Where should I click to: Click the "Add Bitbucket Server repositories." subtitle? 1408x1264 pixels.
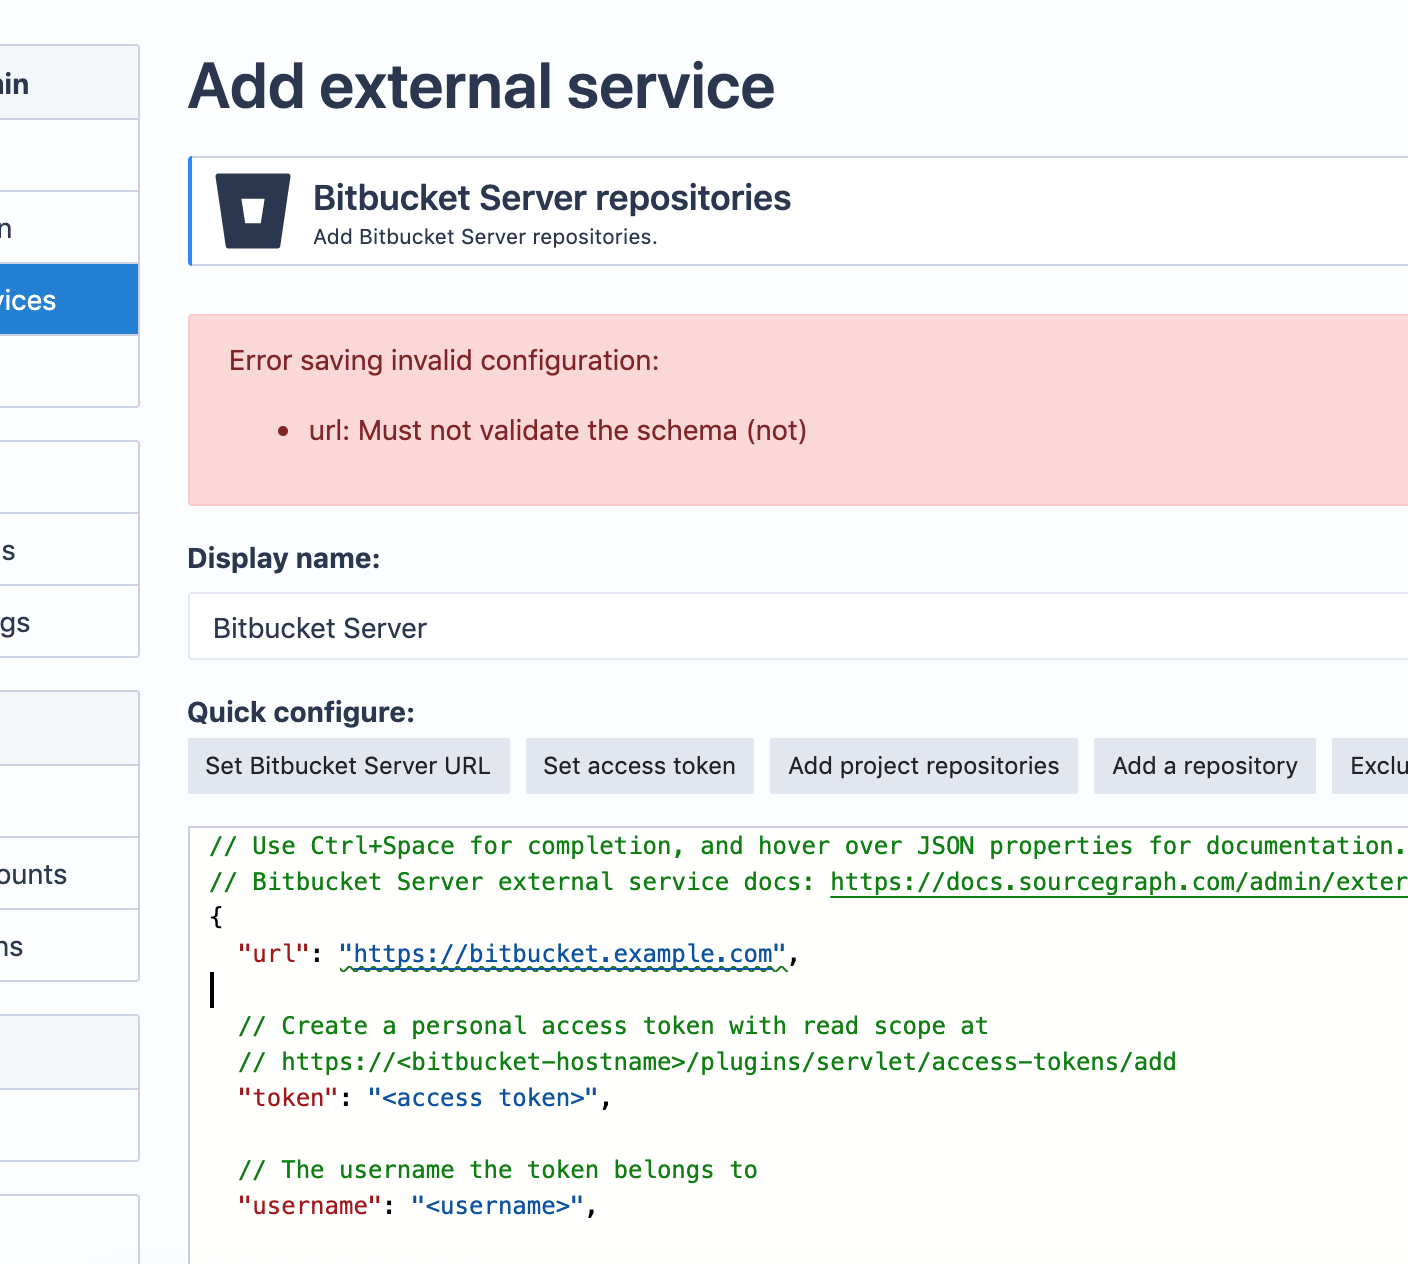point(485,237)
